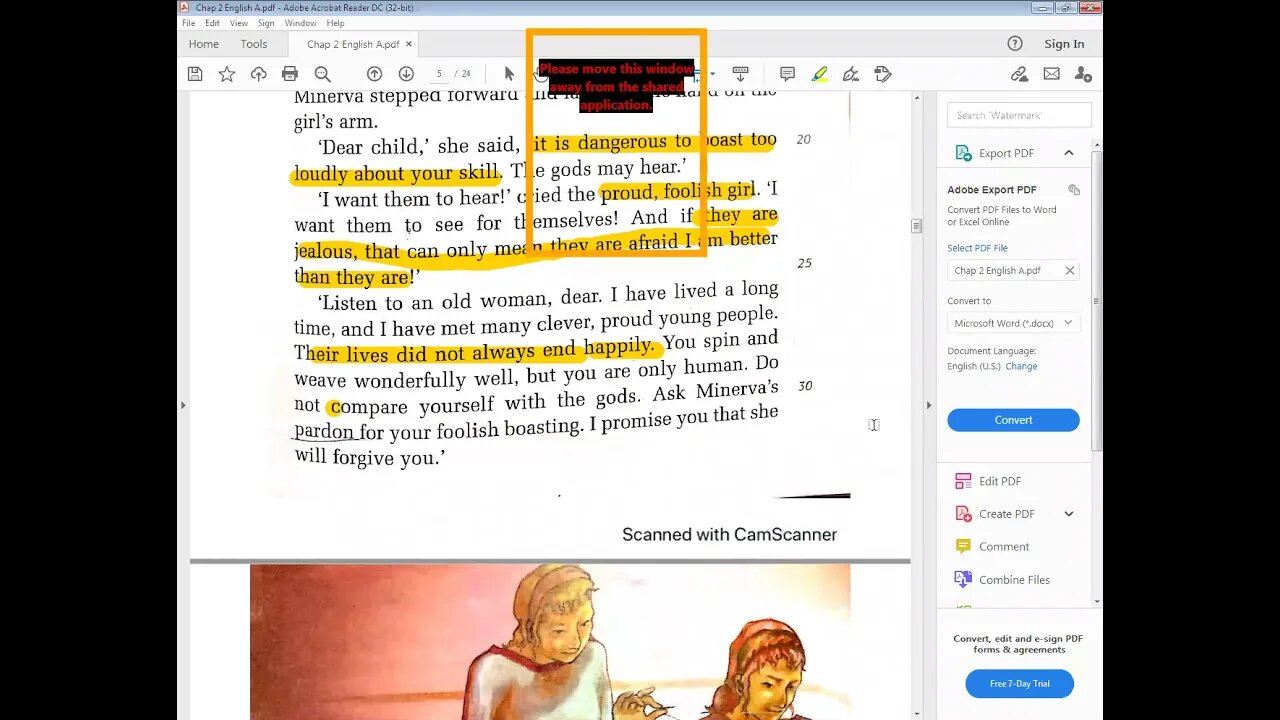Send file by email envelope icon
This screenshot has width=1280, height=720.
click(x=1051, y=74)
